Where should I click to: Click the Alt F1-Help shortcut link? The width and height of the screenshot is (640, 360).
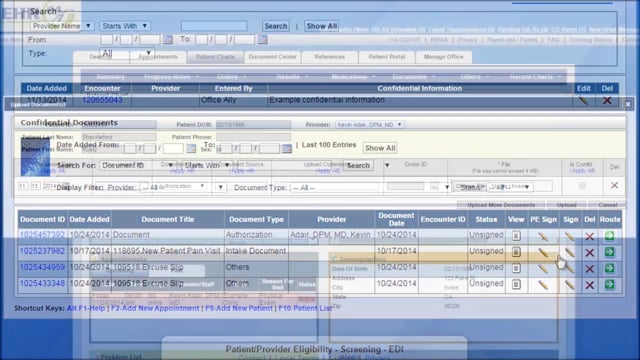[x=86, y=308]
